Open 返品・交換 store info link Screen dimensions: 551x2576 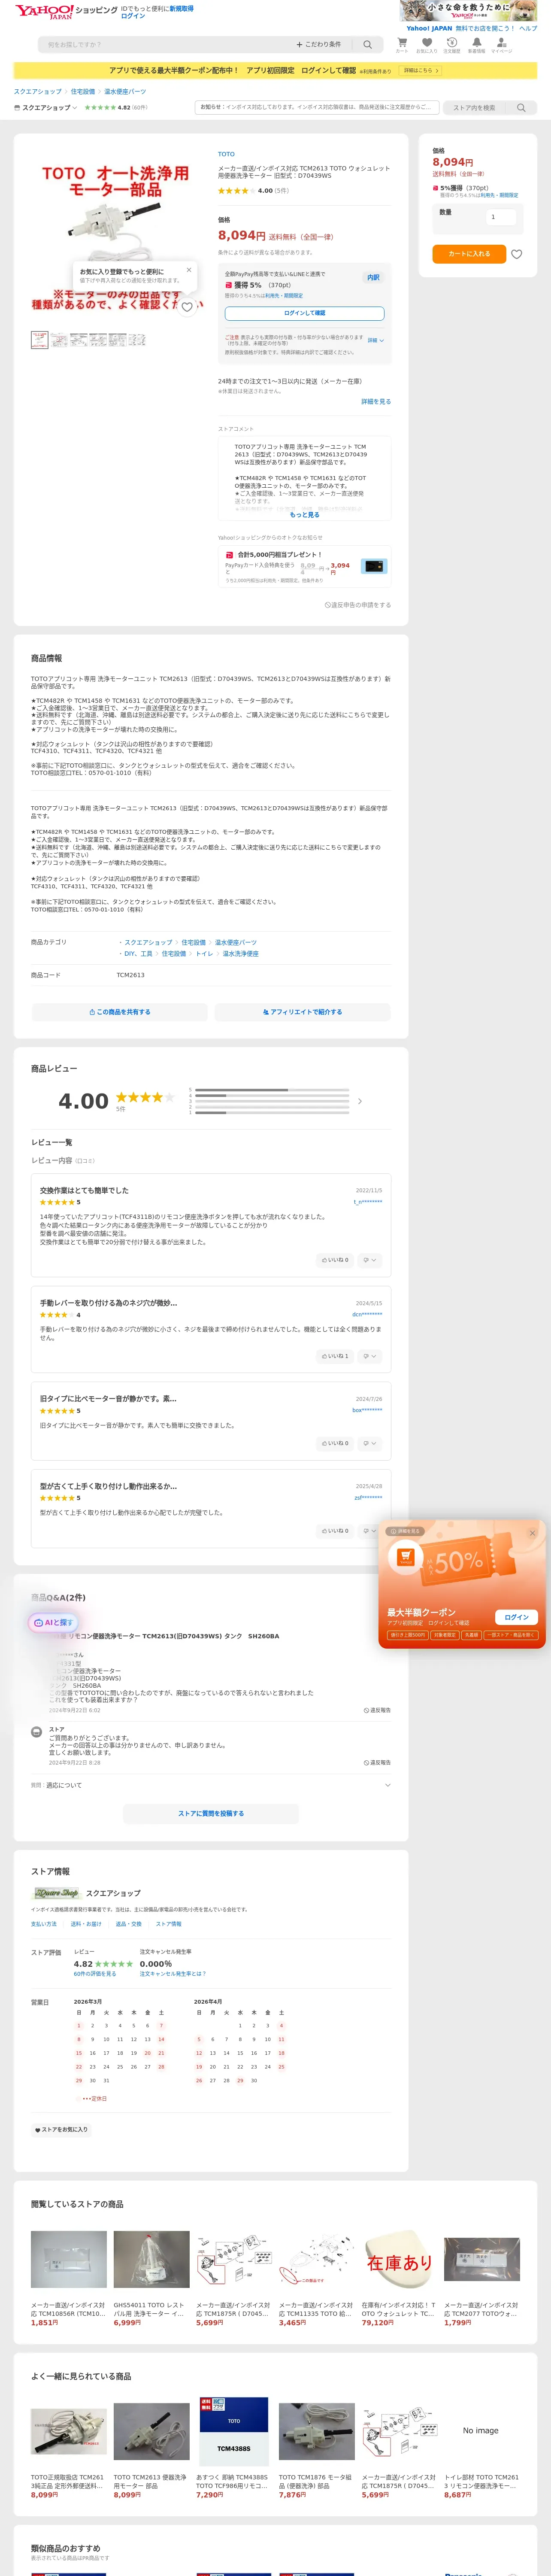[x=129, y=1924]
